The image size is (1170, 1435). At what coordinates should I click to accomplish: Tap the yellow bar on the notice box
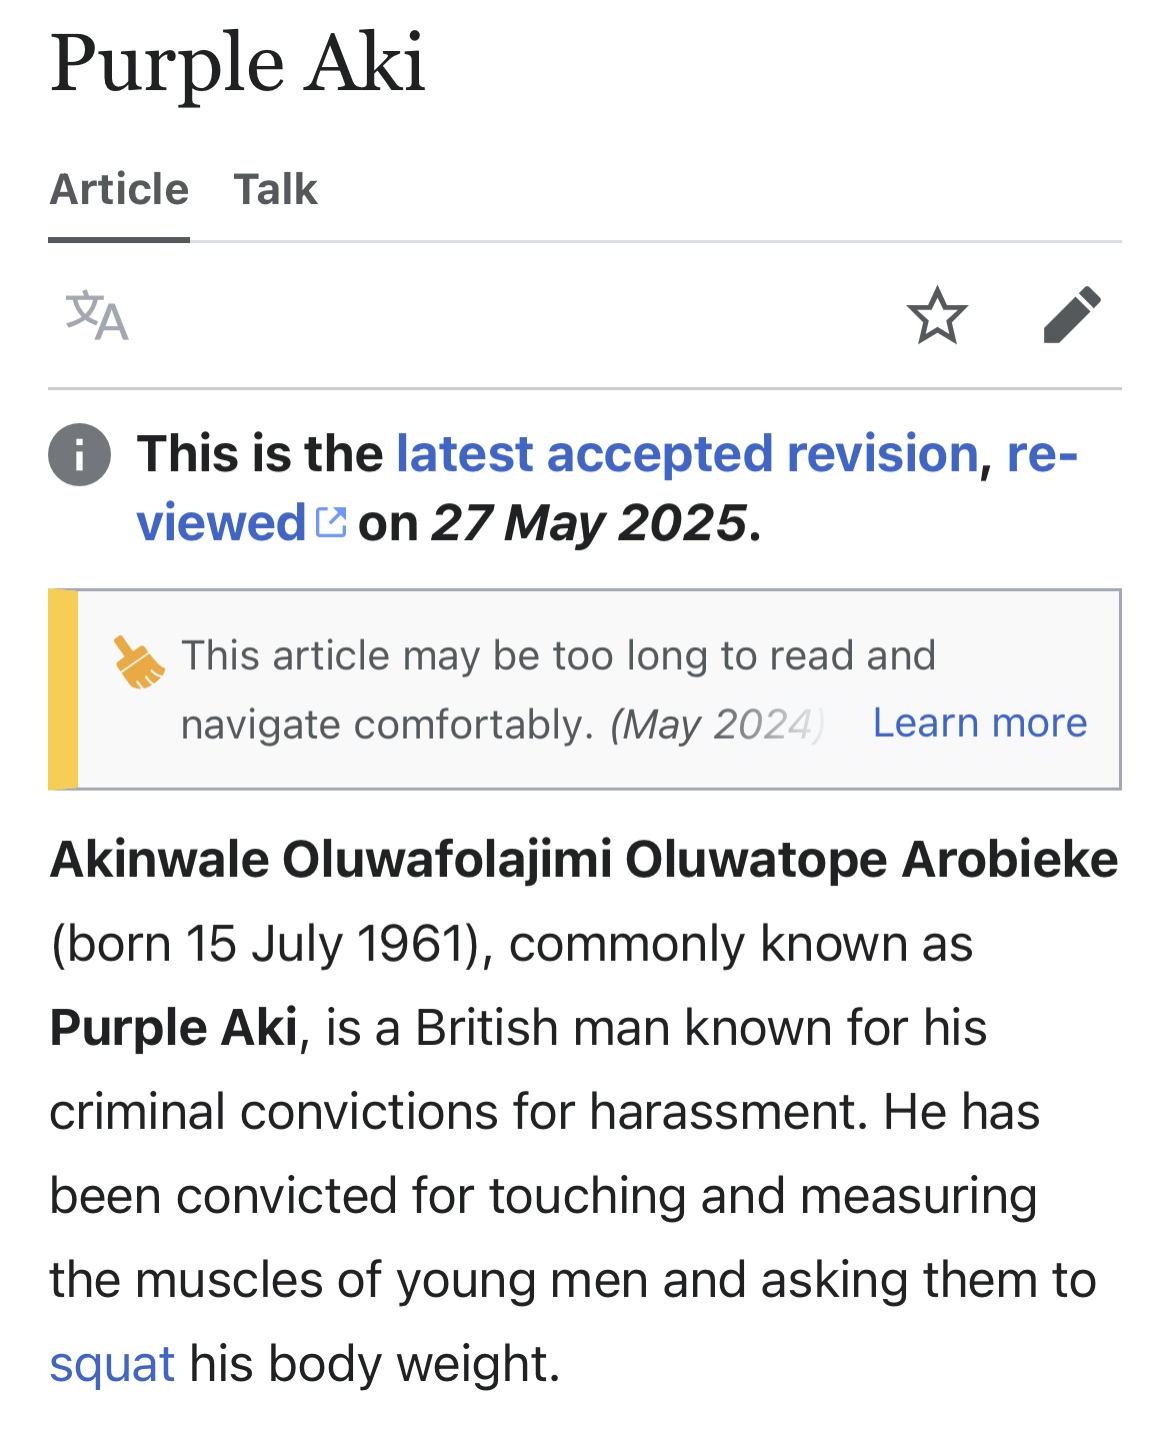(x=63, y=689)
